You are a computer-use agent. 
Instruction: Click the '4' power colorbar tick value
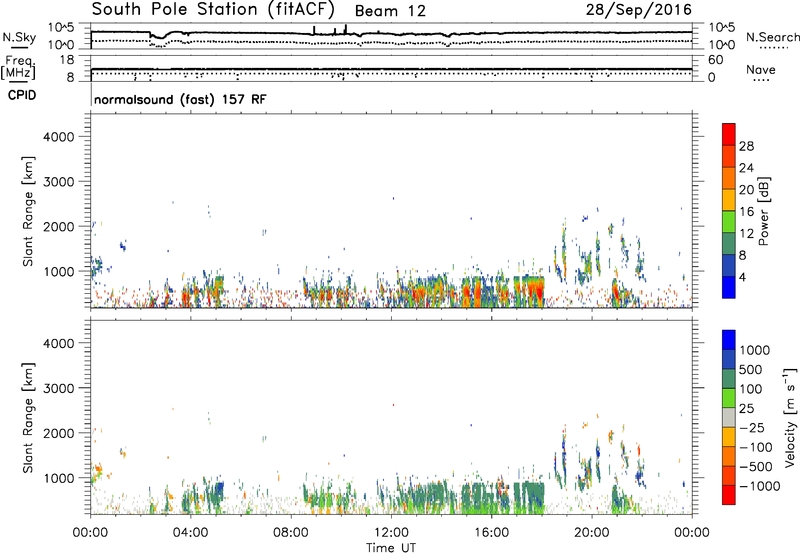point(742,277)
